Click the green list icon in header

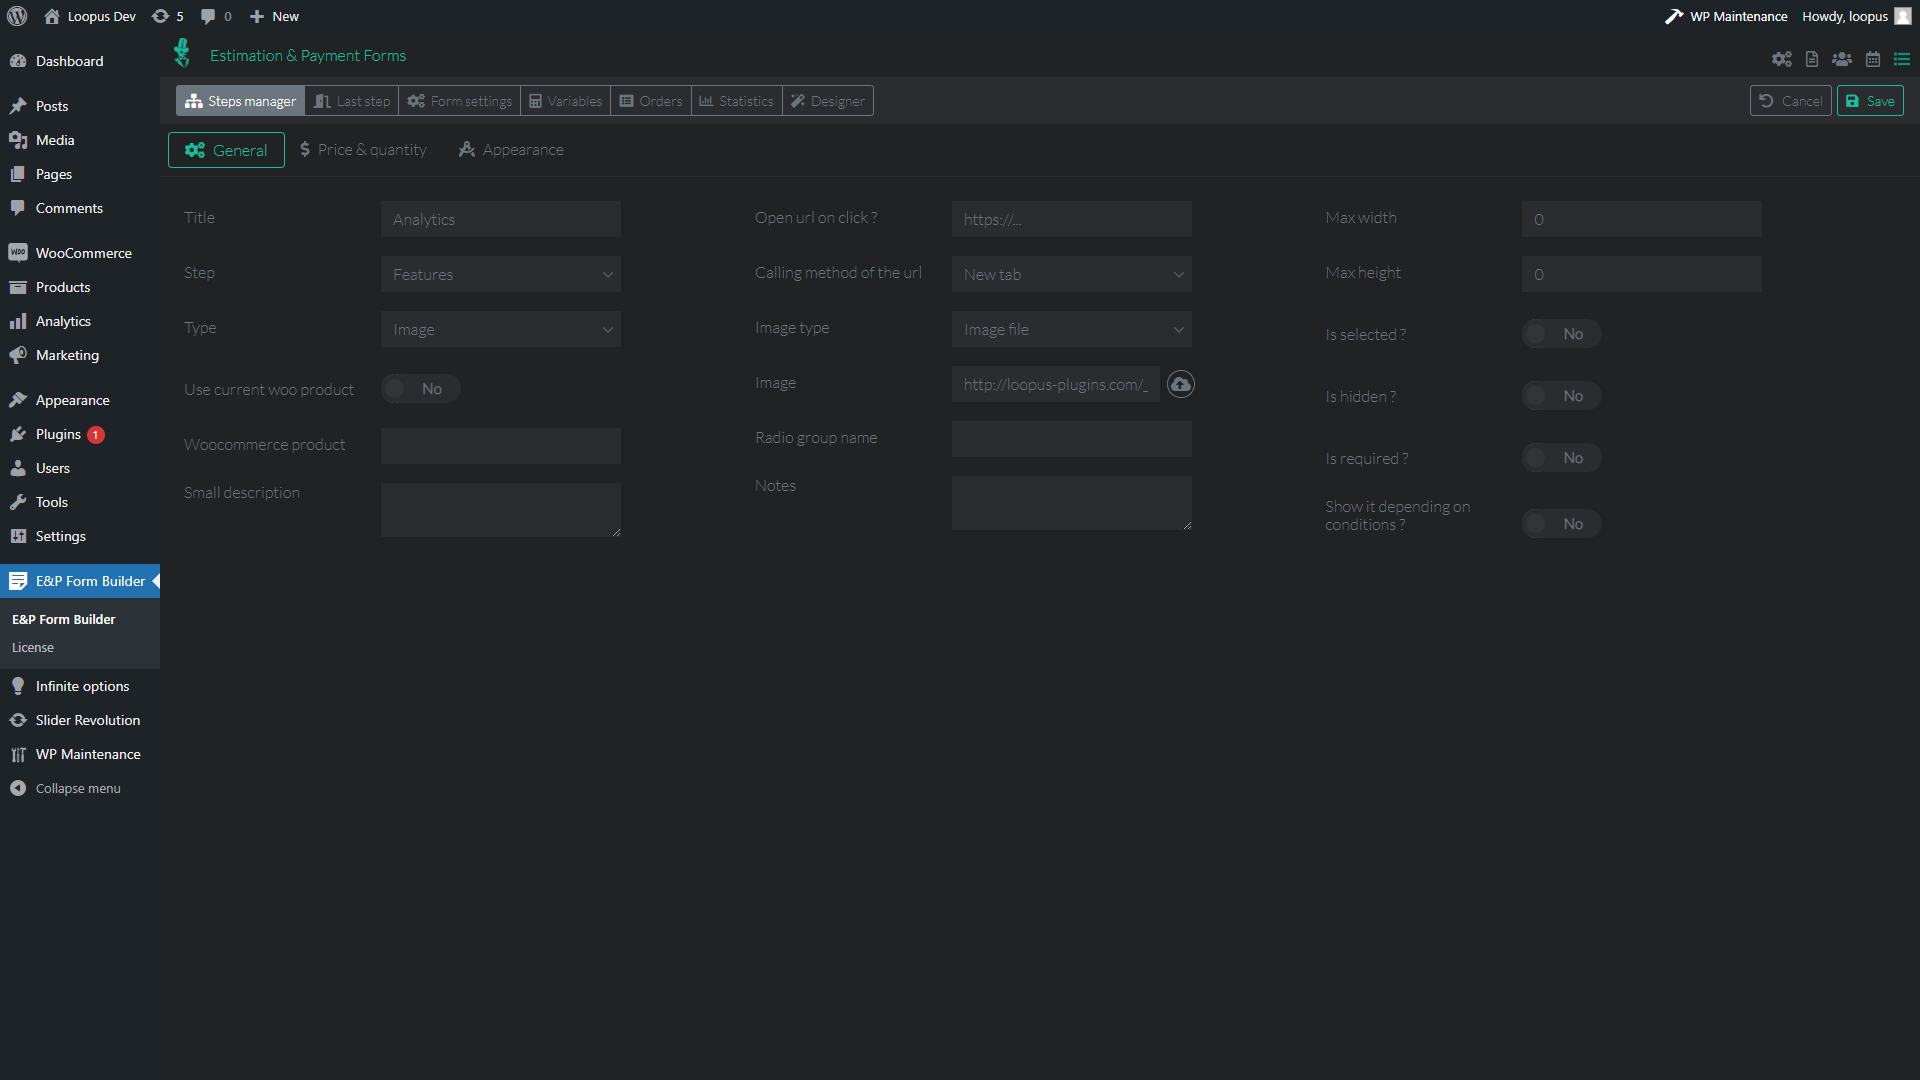pos(1902,60)
